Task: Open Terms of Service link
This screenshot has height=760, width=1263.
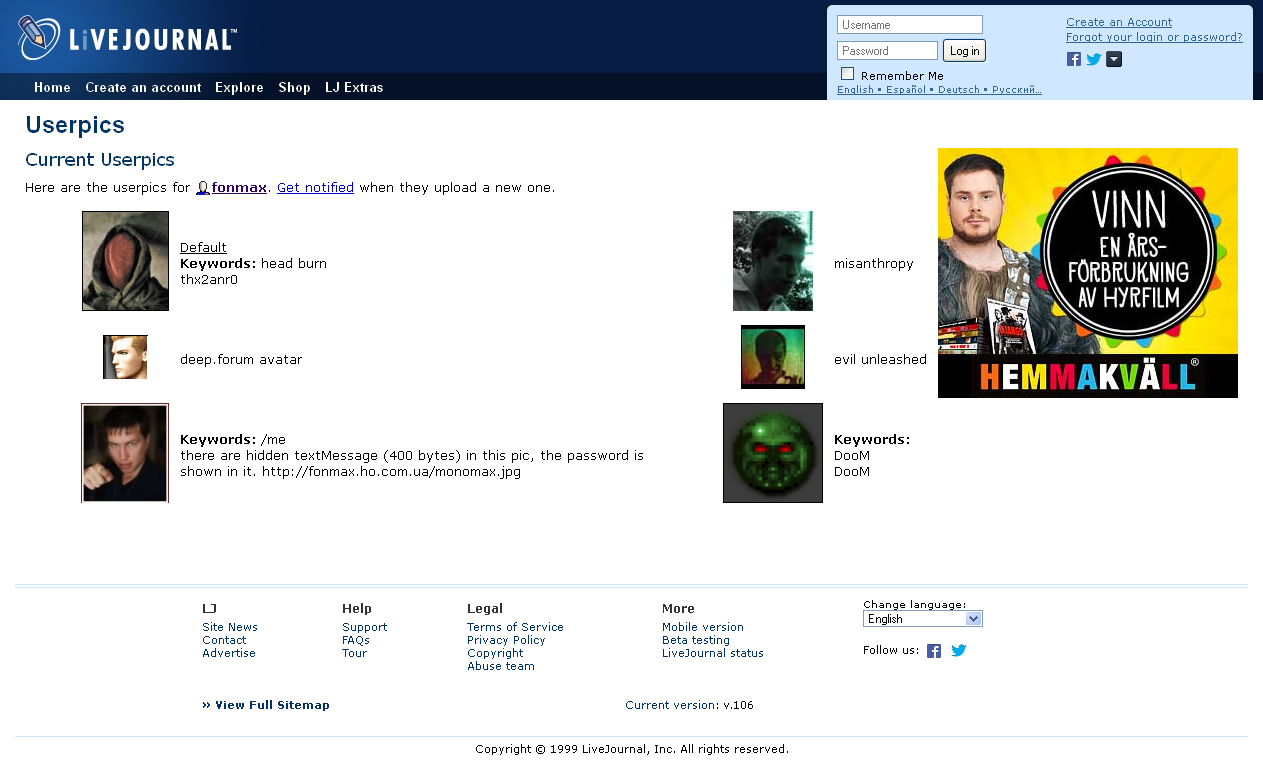Action: [515, 627]
